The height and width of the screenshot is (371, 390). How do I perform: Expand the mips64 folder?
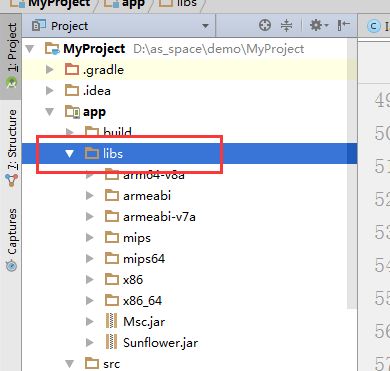click(90, 259)
